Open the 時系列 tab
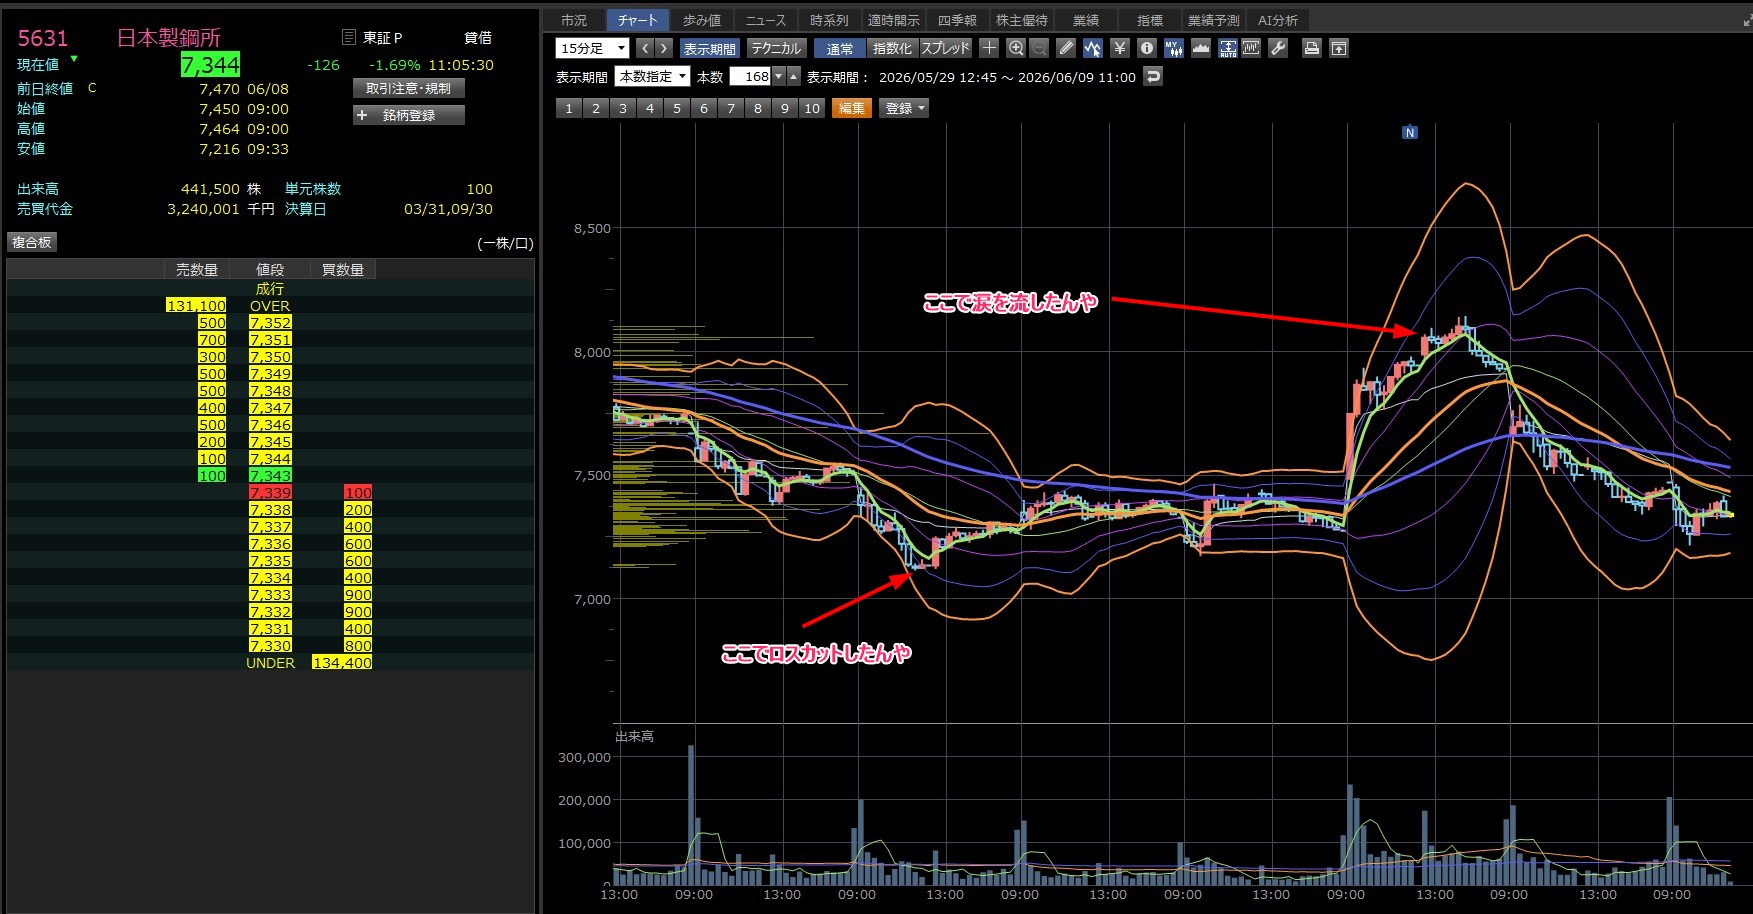1753x914 pixels. pos(829,20)
